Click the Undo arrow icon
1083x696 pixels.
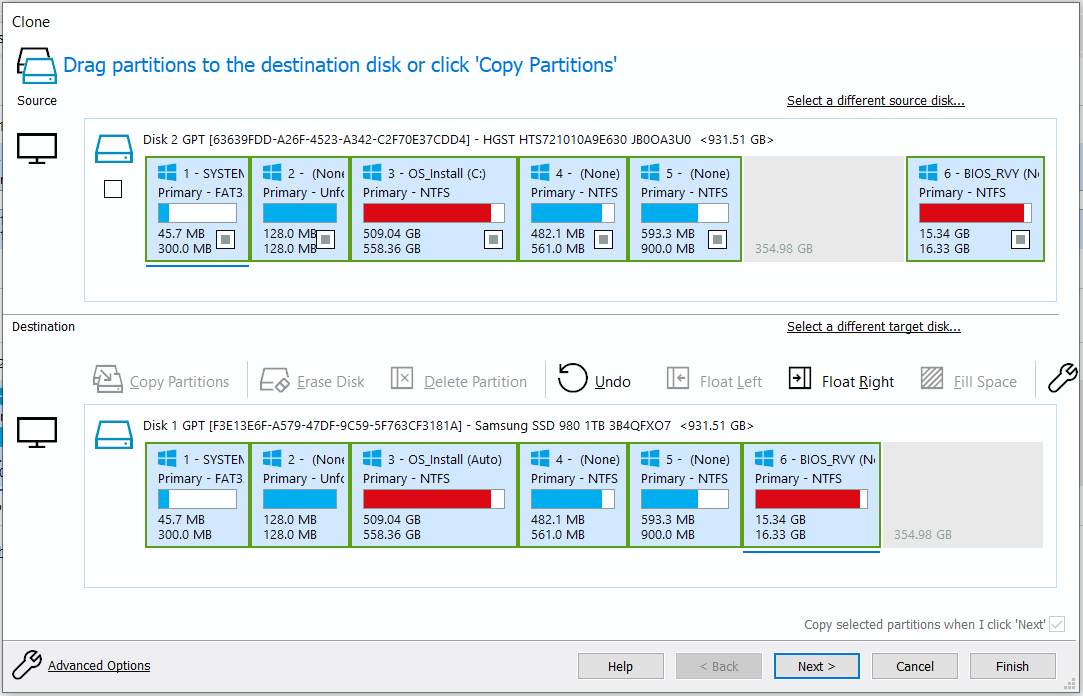pos(573,378)
